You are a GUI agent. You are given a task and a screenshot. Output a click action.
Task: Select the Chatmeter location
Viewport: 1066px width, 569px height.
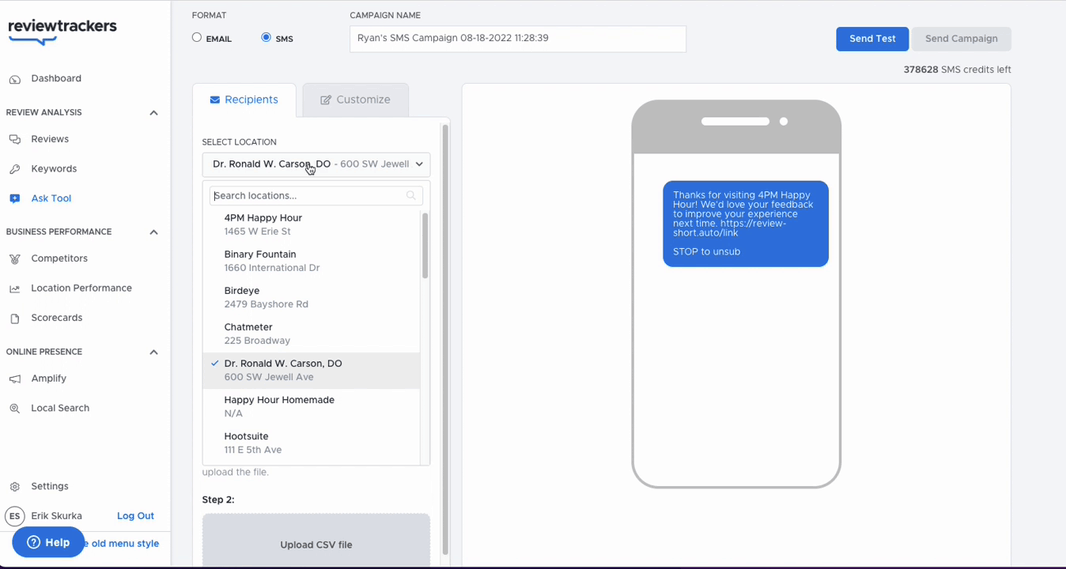tap(311, 334)
